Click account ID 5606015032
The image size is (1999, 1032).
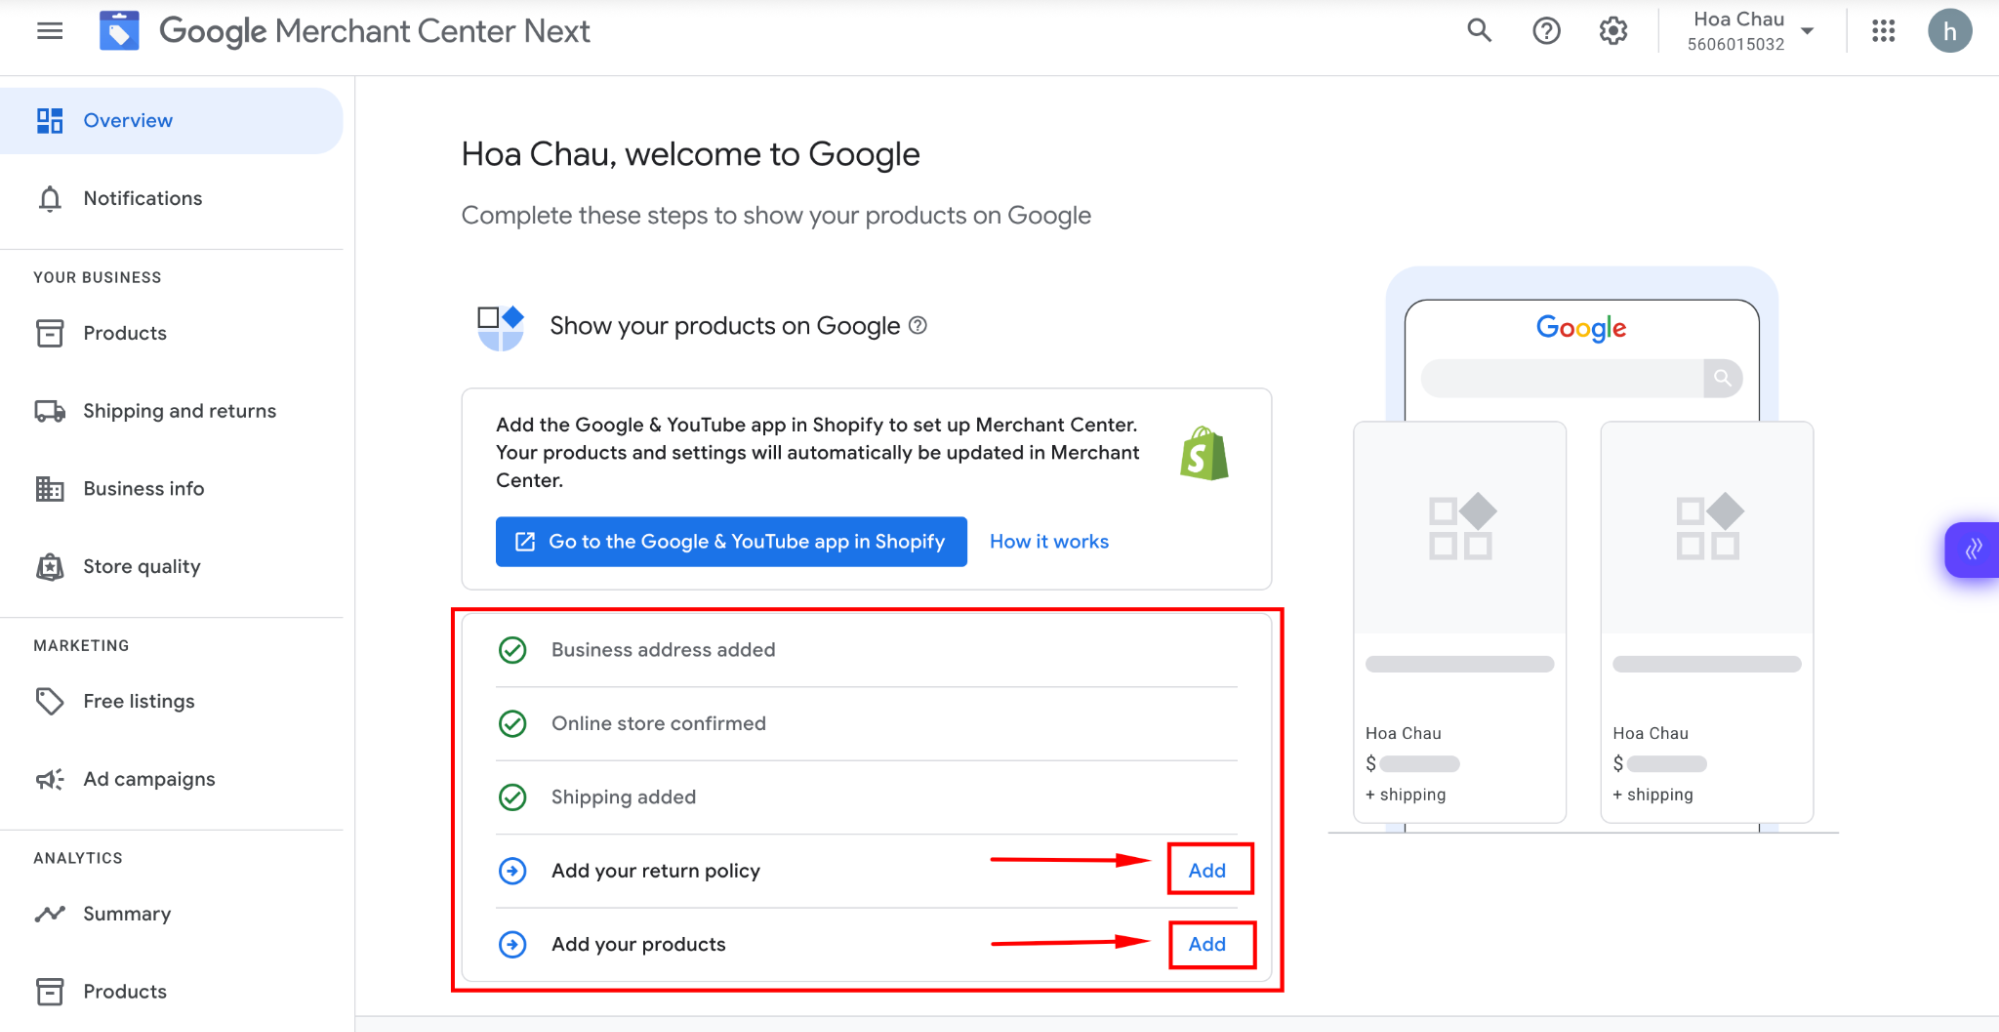click(x=1735, y=44)
